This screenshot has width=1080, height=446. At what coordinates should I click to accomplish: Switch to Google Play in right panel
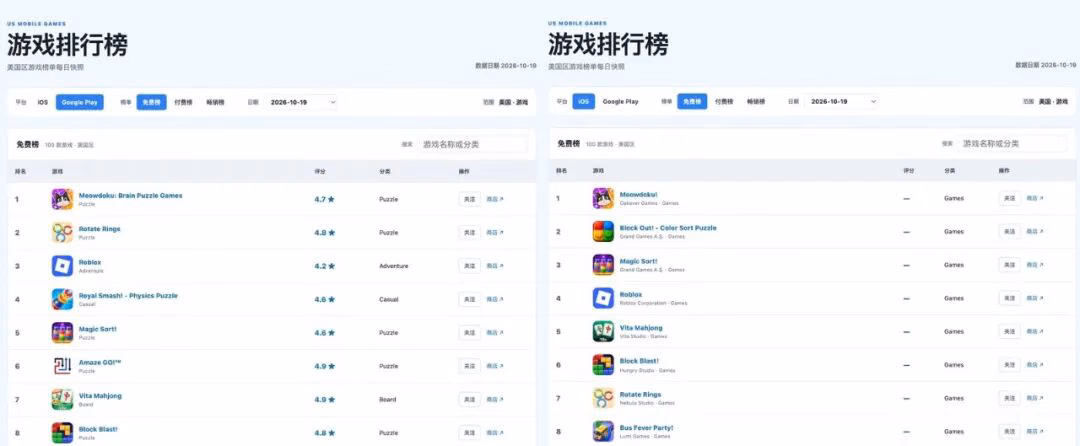(x=621, y=101)
